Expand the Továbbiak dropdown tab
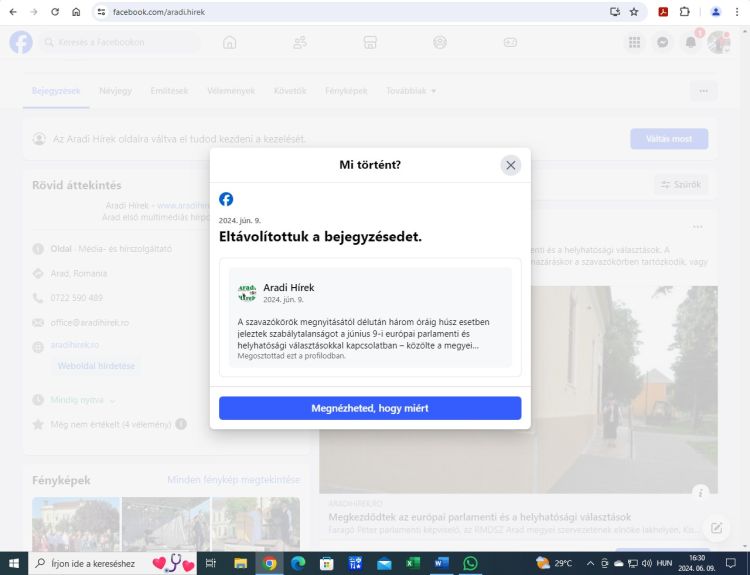Image resolution: width=750 pixels, height=575 pixels. pos(411,91)
